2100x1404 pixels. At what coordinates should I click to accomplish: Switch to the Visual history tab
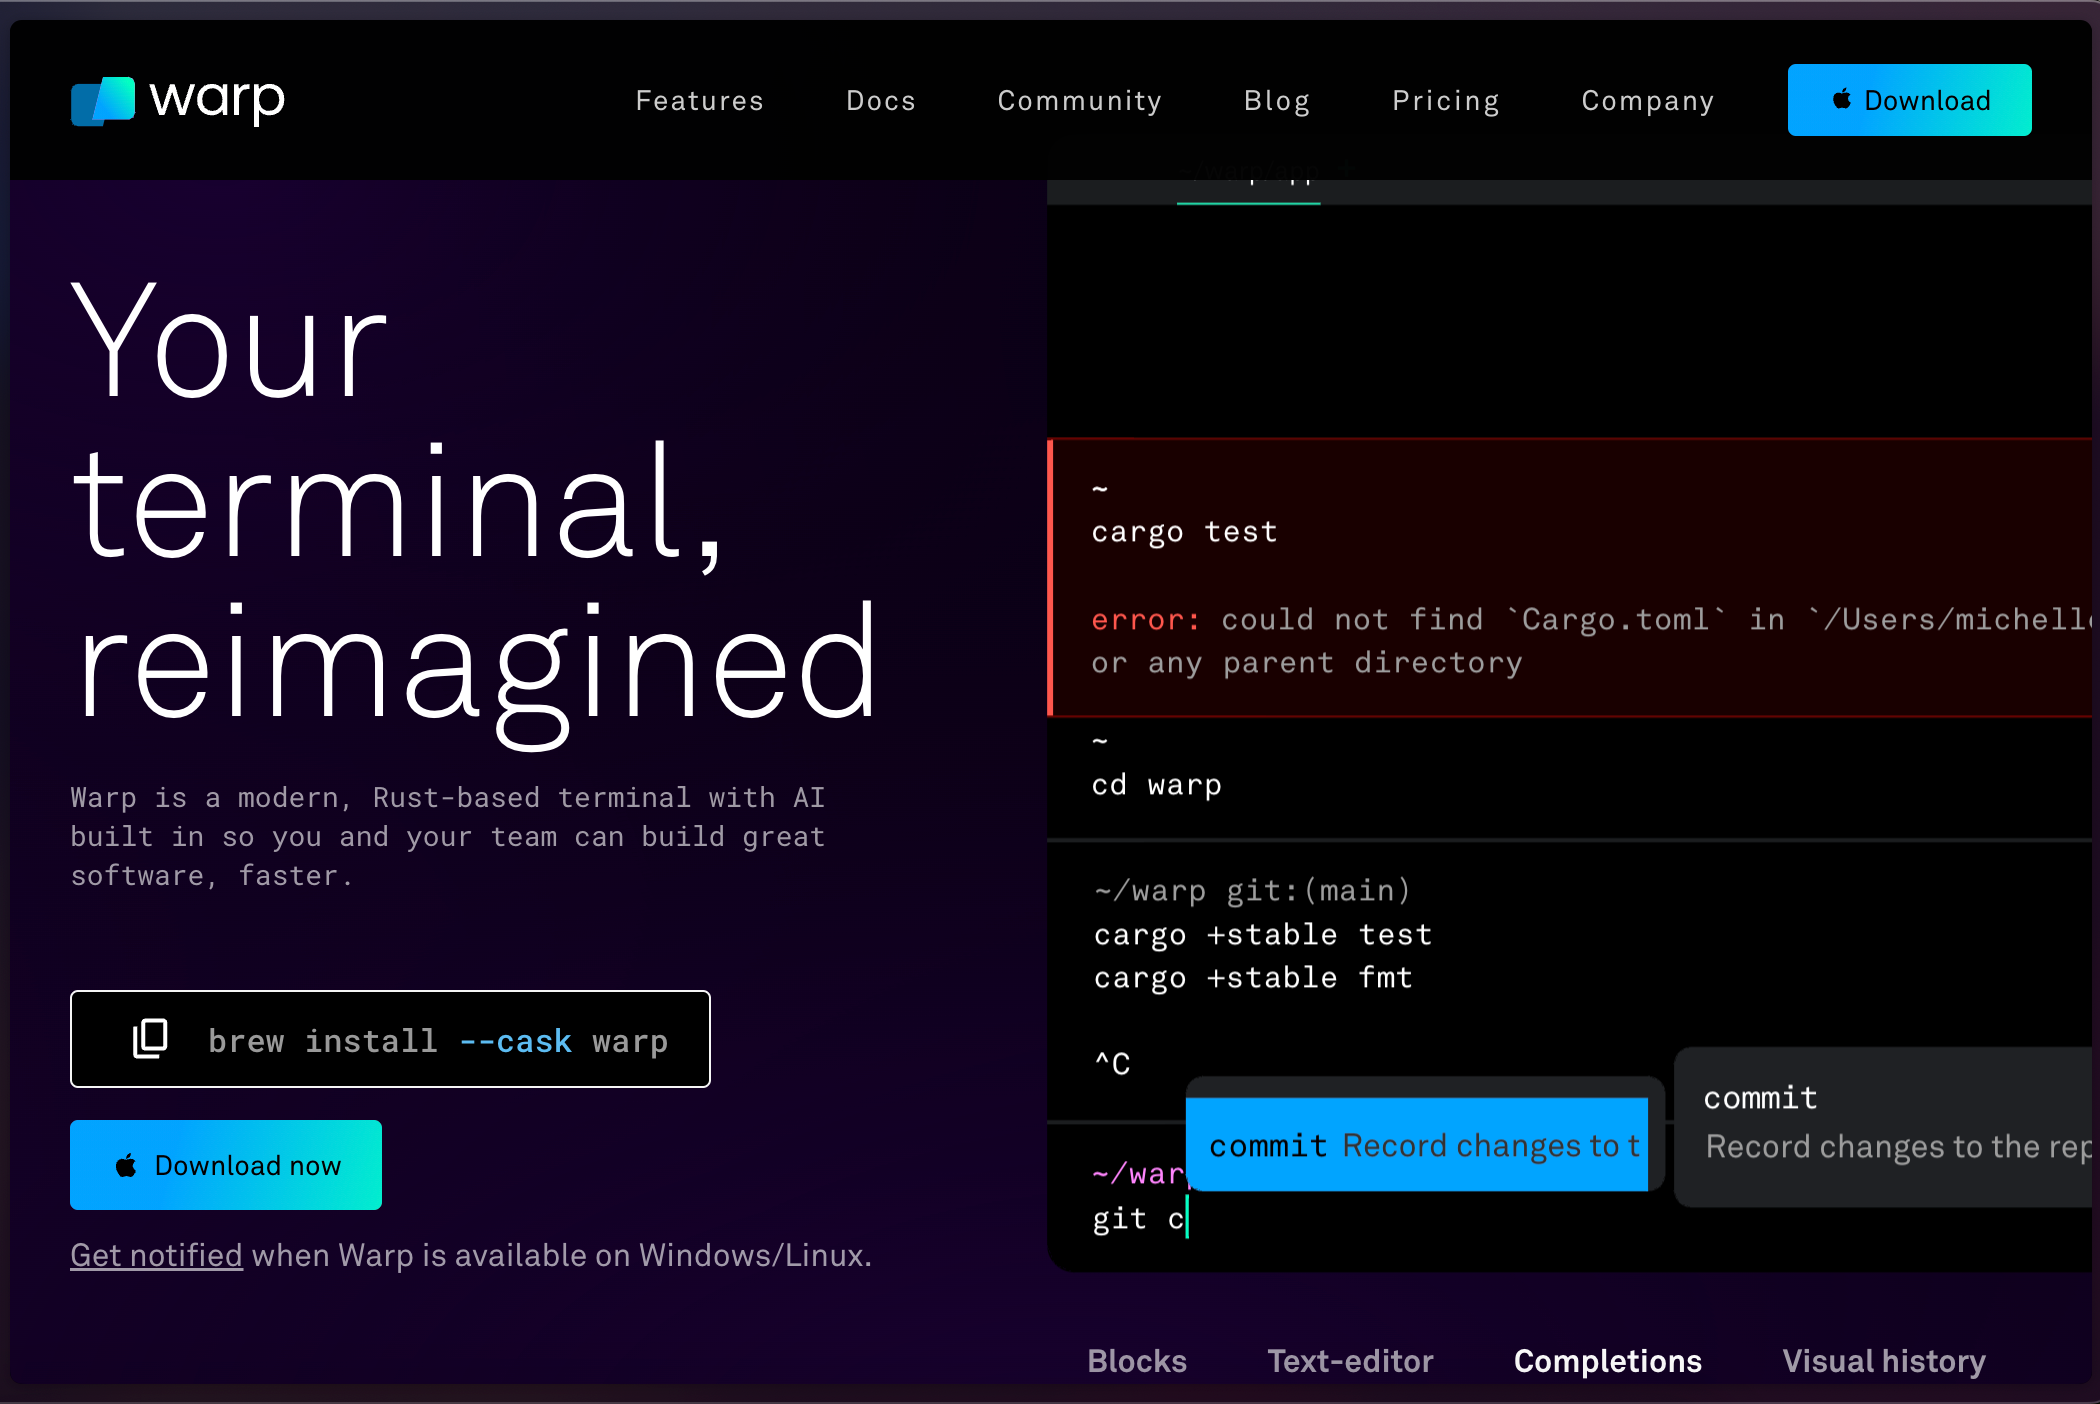1883,1361
